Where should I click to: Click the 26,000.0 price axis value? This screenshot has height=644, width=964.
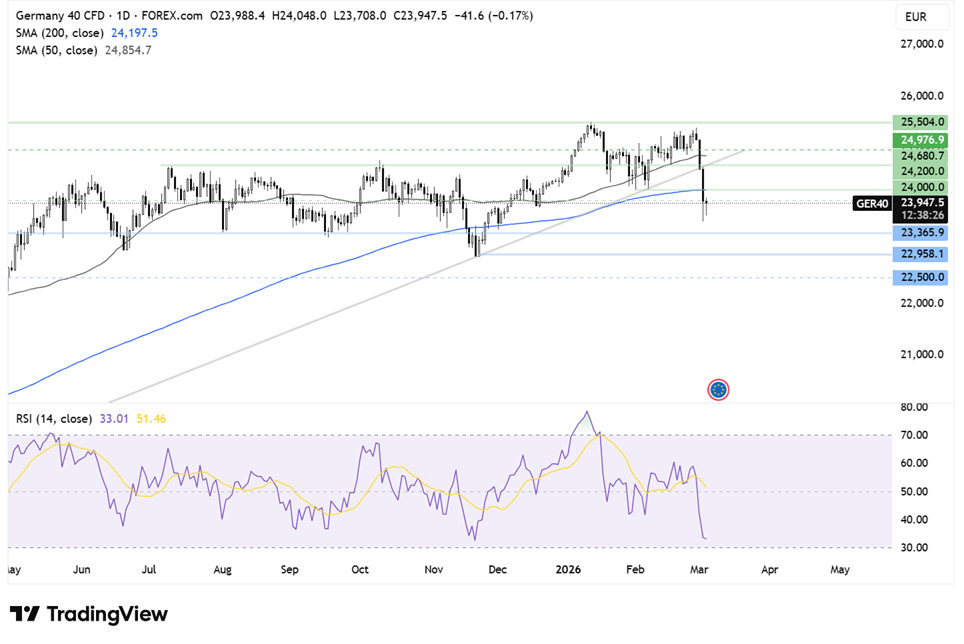pyautogui.click(x=922, y=96)
